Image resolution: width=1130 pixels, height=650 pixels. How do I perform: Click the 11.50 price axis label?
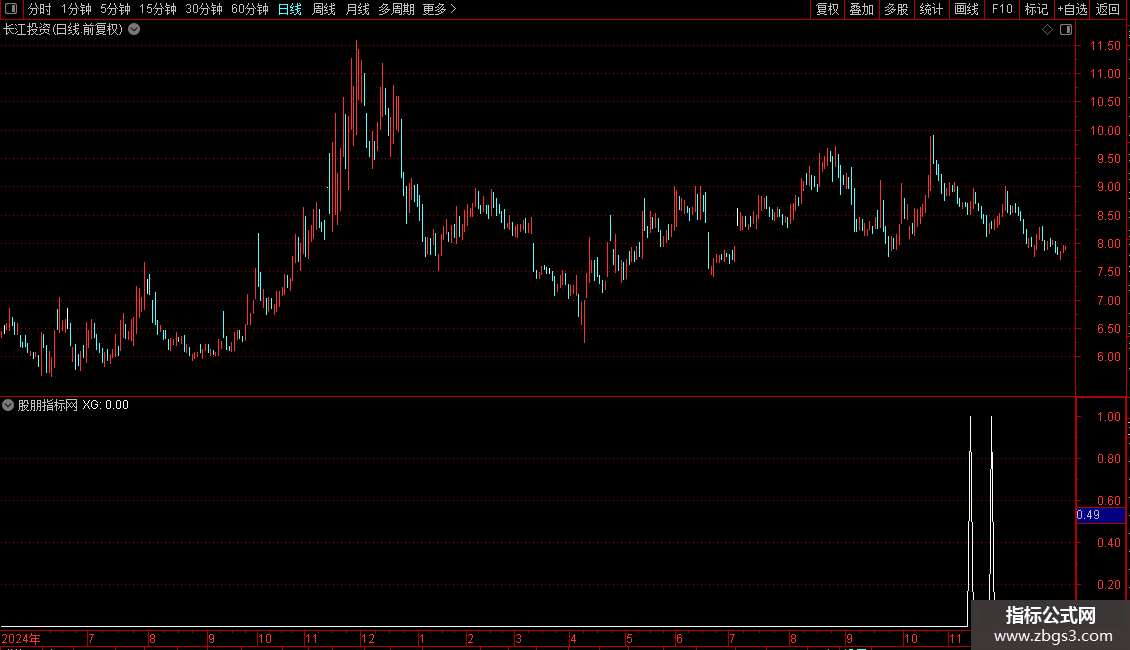pyautogui.click(x=1105, y=45)
